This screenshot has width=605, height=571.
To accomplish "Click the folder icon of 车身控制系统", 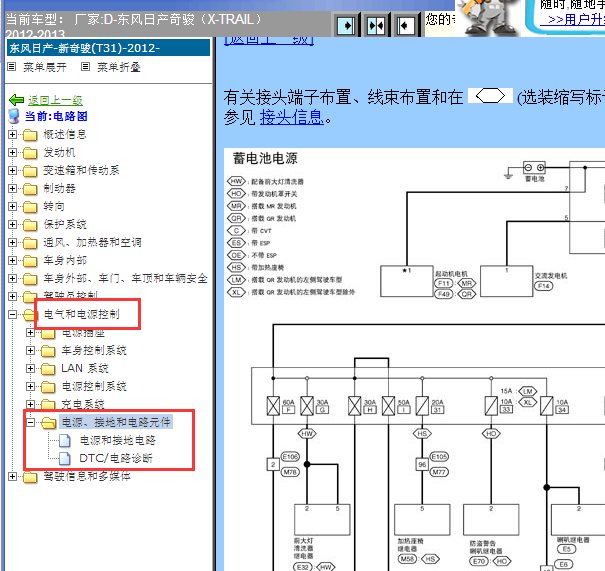I will click(x=48, y=351).
